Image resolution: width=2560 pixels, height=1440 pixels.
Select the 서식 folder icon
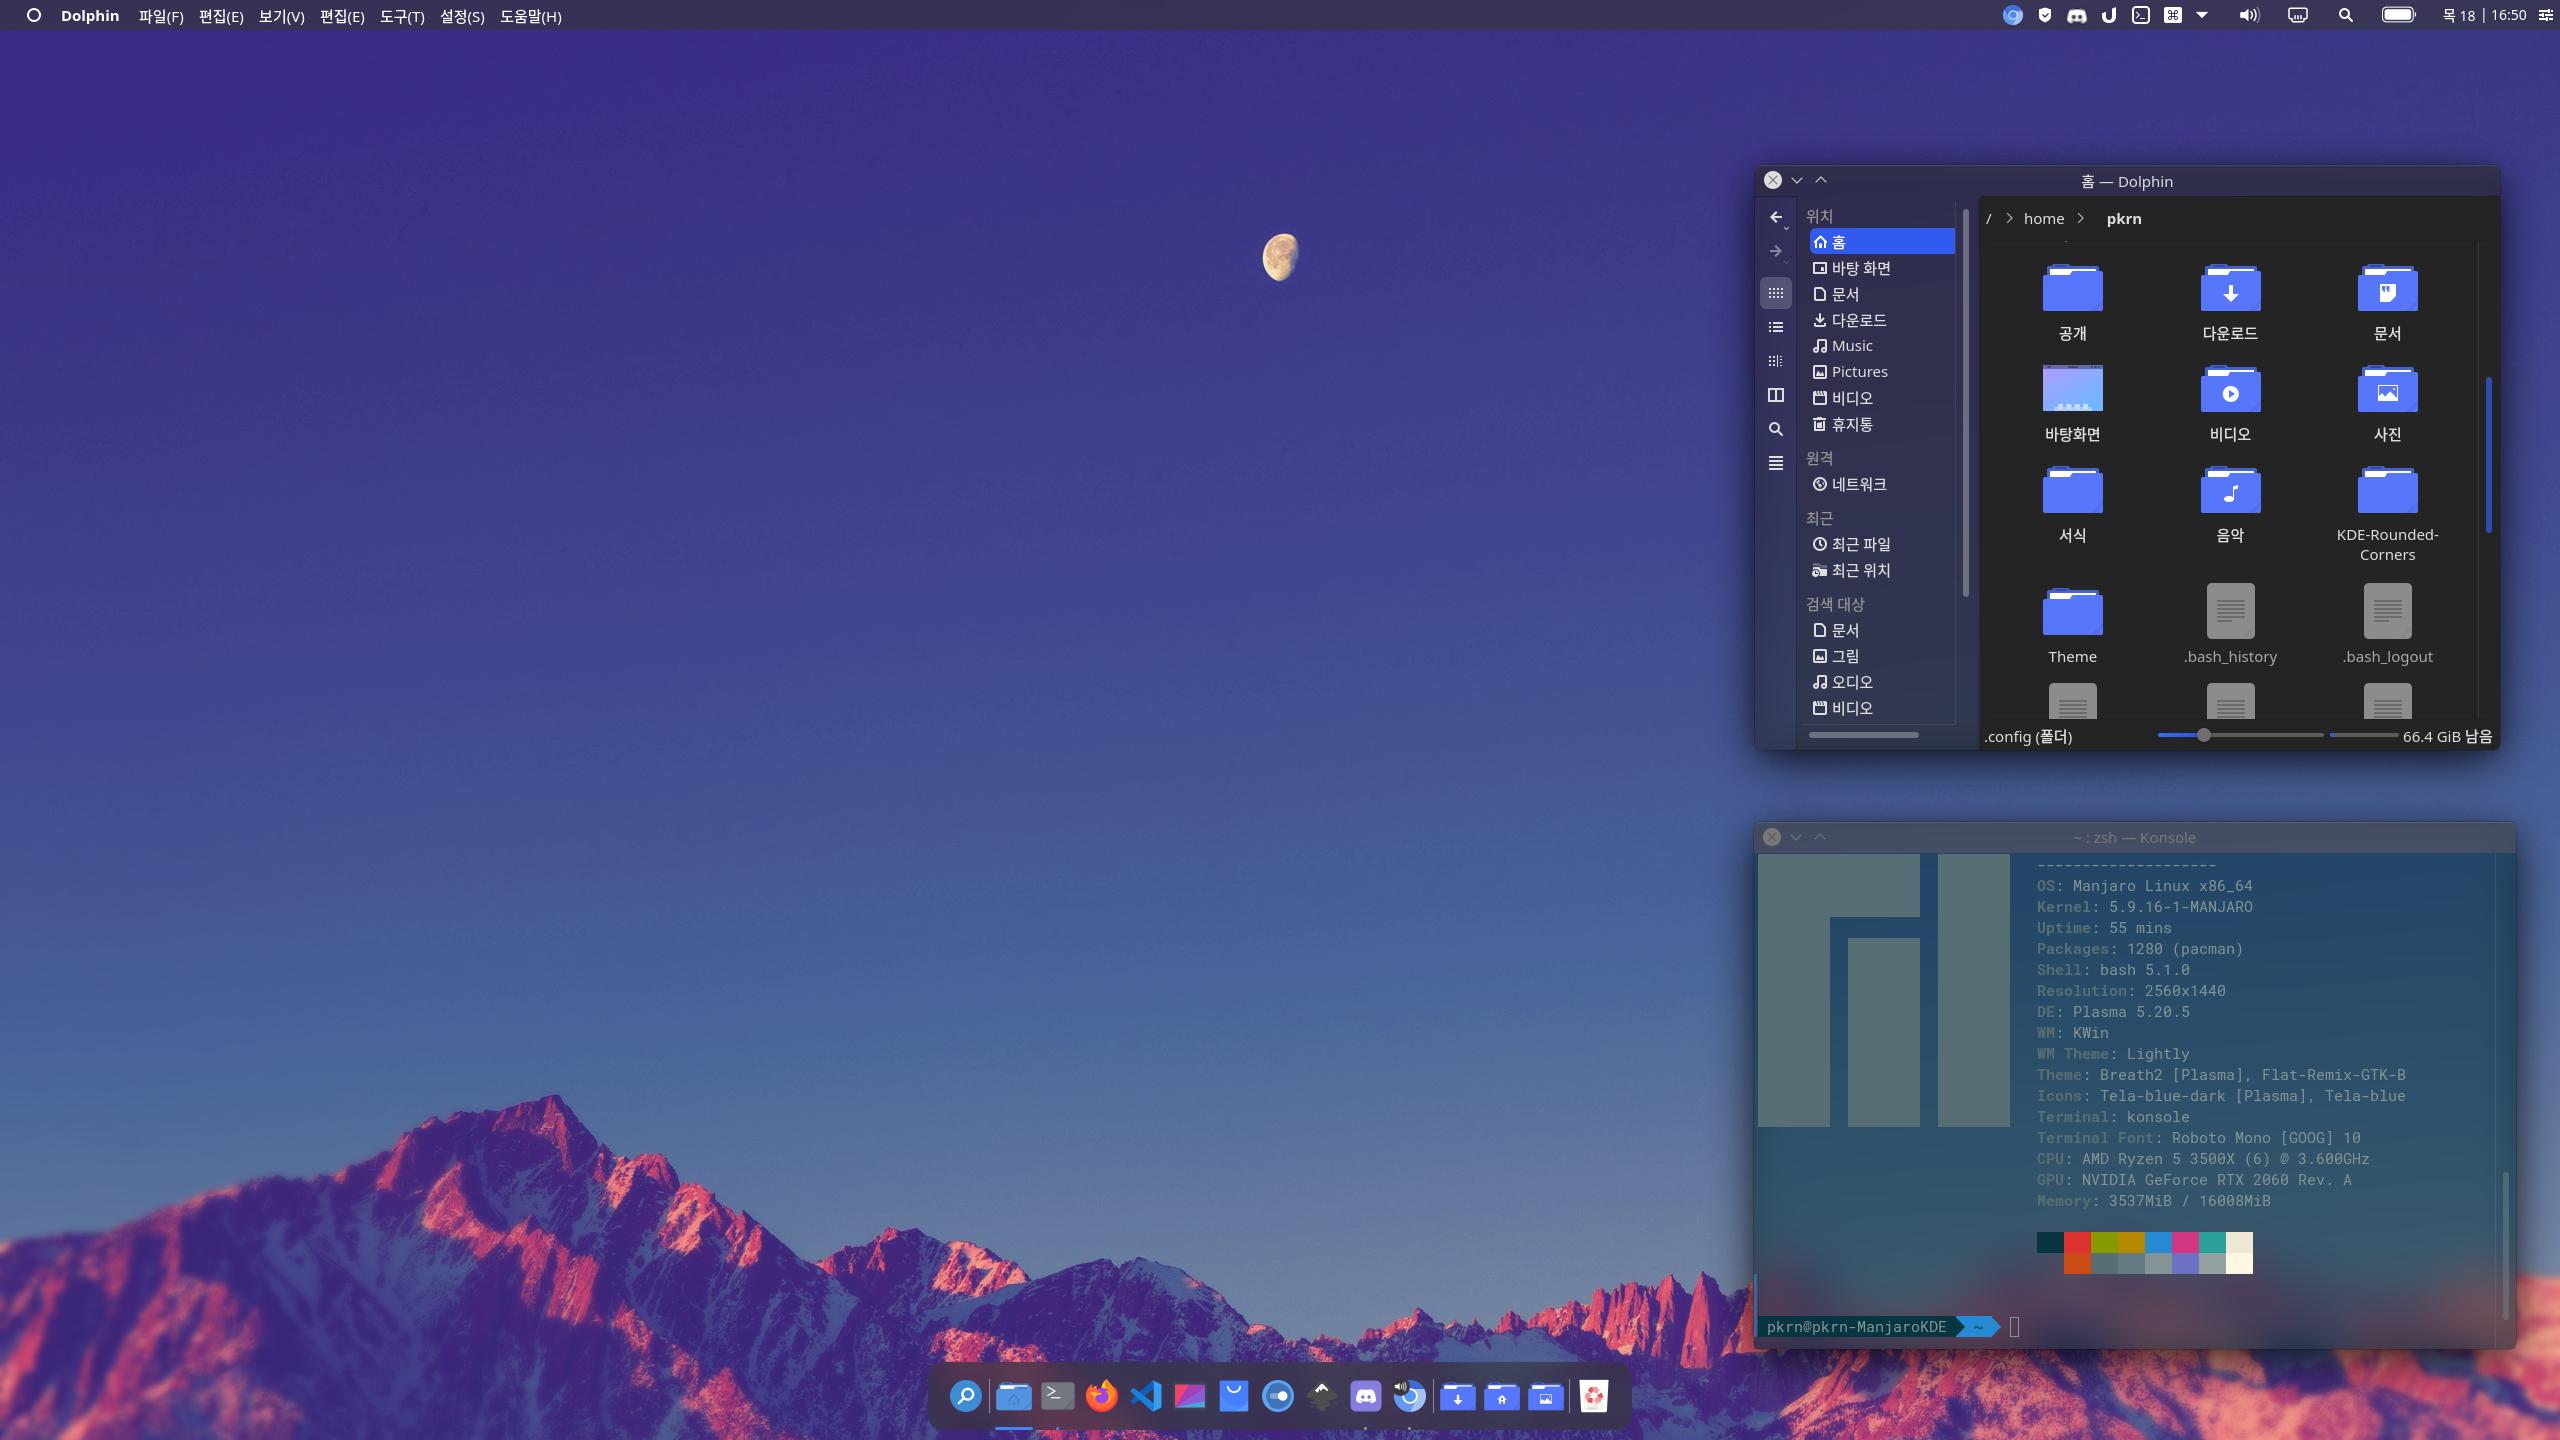pos(2072,490)
